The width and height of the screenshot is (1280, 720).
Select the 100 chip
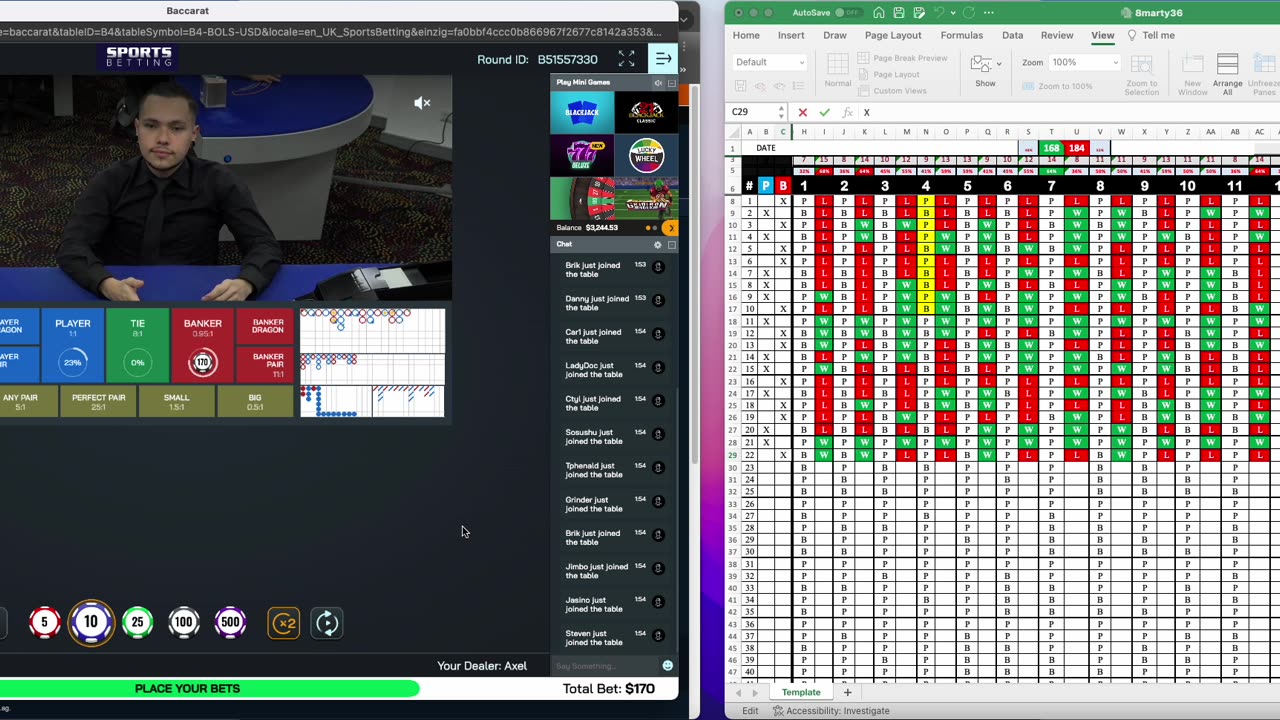[183, 623]
